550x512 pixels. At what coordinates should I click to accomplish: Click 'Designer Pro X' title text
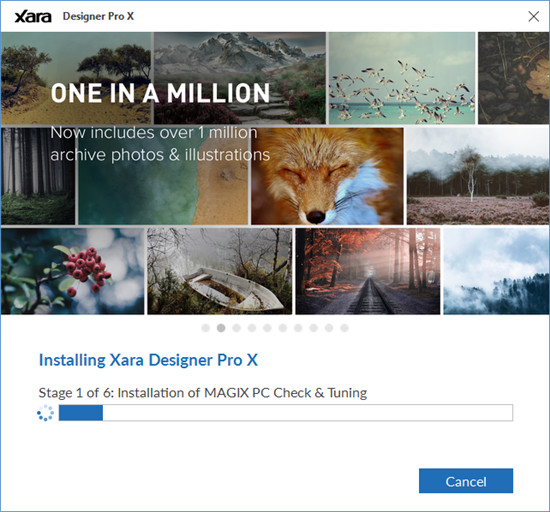98,16
